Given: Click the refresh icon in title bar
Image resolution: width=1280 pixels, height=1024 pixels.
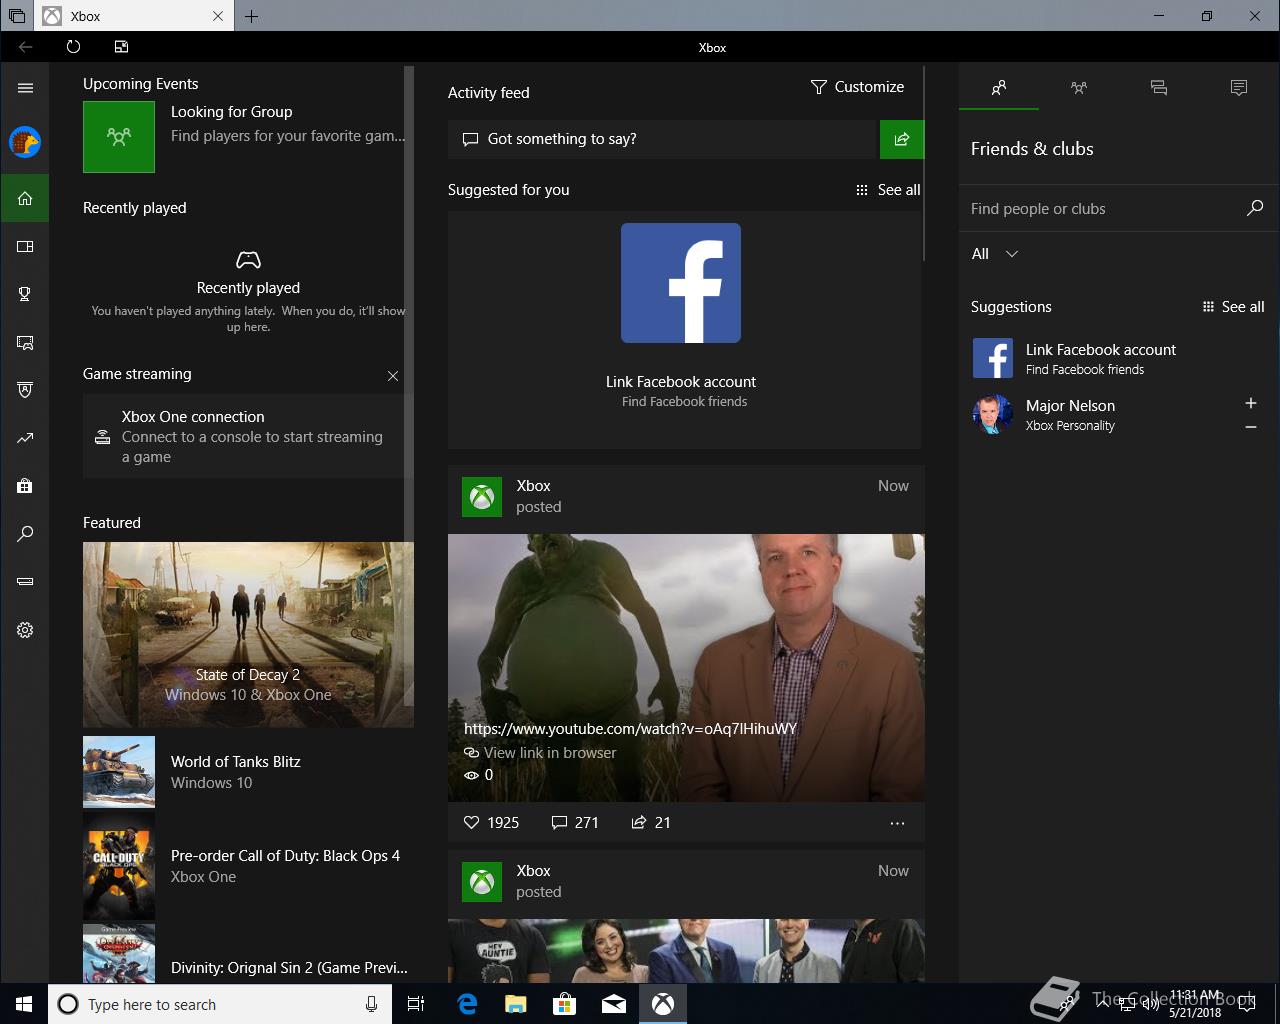Looking at the screenshot, I should coord(73,47).
